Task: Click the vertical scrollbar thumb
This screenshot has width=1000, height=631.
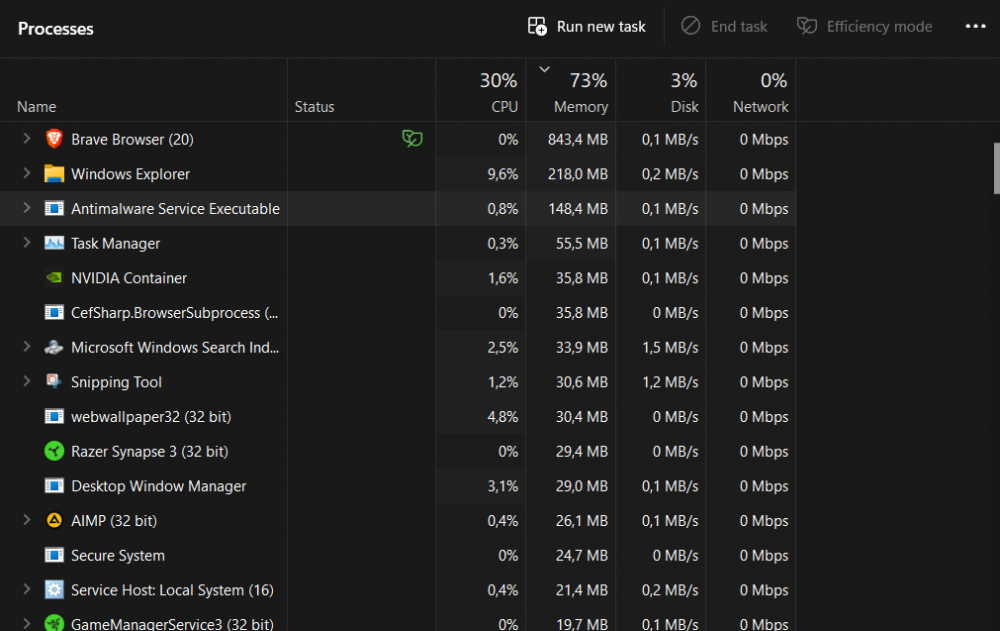Action: tap(997, 168)
